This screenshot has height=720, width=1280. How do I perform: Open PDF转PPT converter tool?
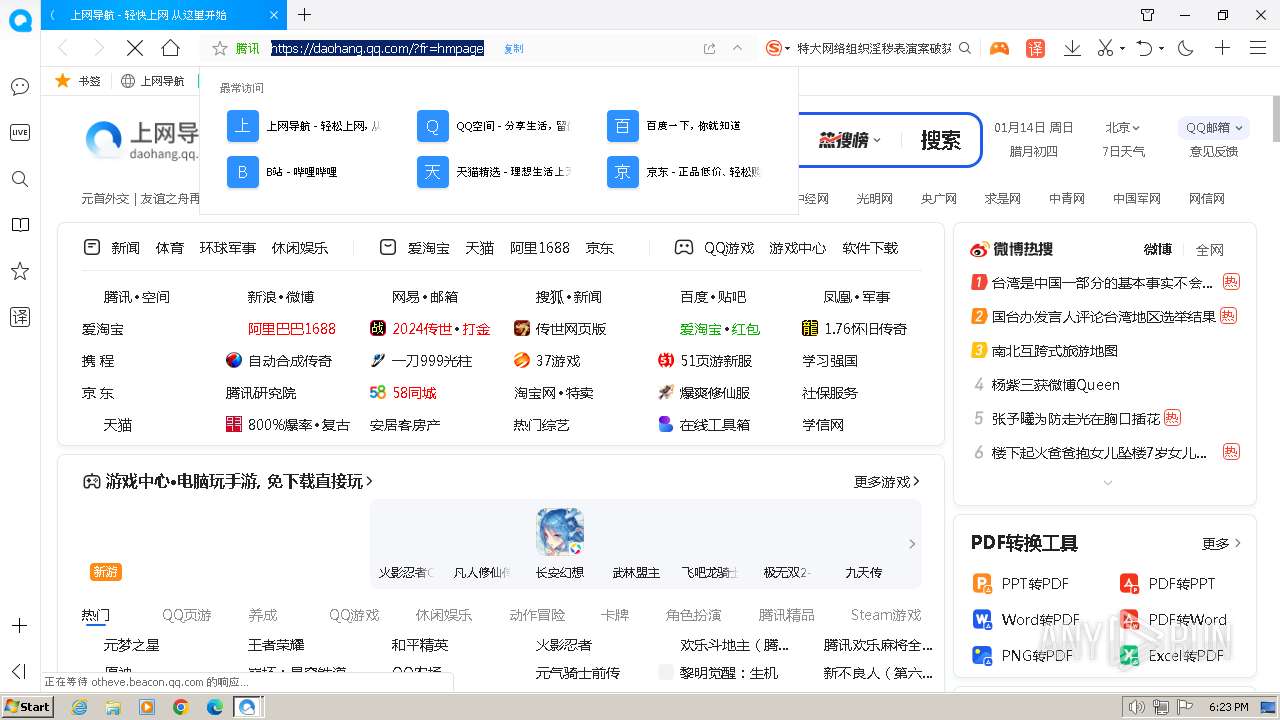(1168, 584)
